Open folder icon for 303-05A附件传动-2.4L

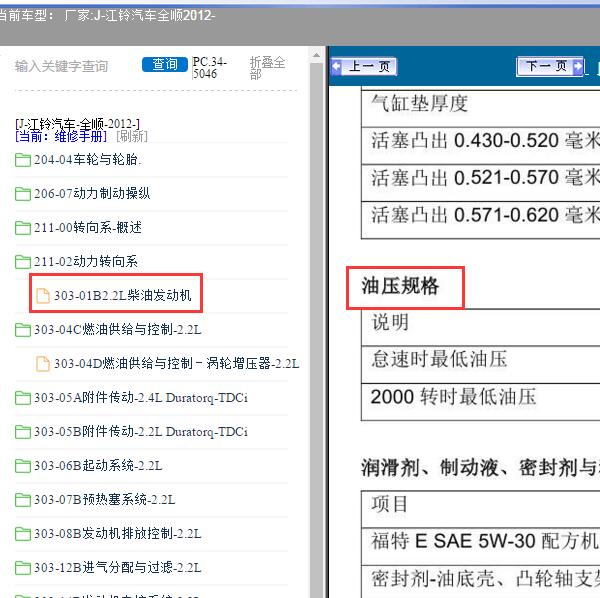pyautogui.click(x=23, y=398)
